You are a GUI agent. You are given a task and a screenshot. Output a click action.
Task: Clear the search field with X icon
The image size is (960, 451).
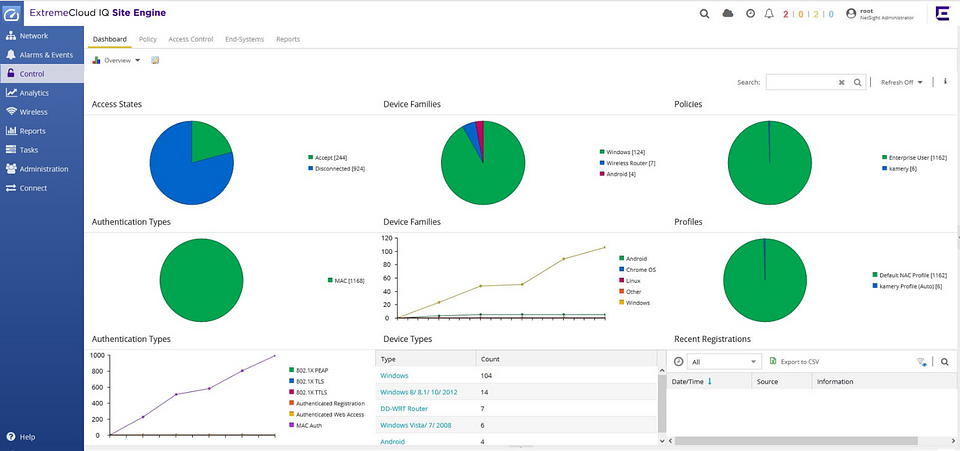coord(842,83)
